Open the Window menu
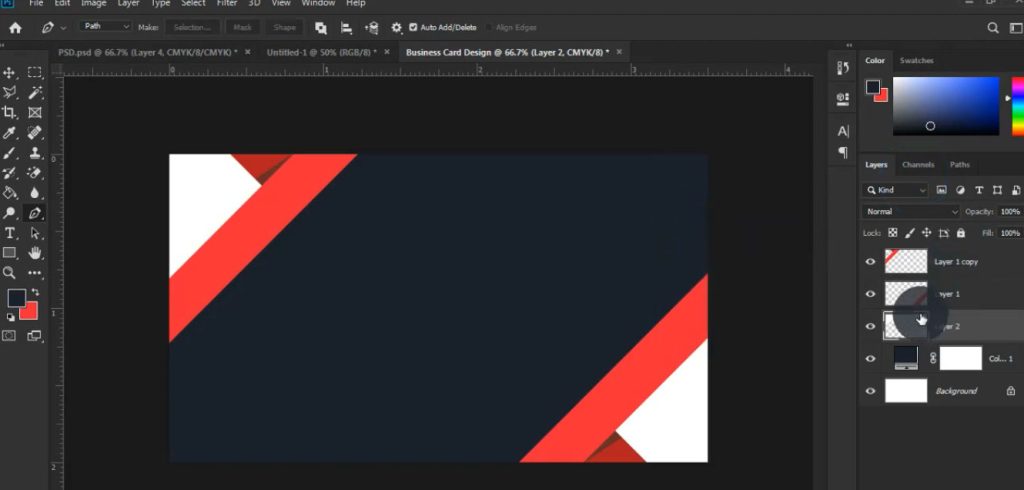Image resolution: width=1024 pixels, height=490 pixels. coord(317,3)
